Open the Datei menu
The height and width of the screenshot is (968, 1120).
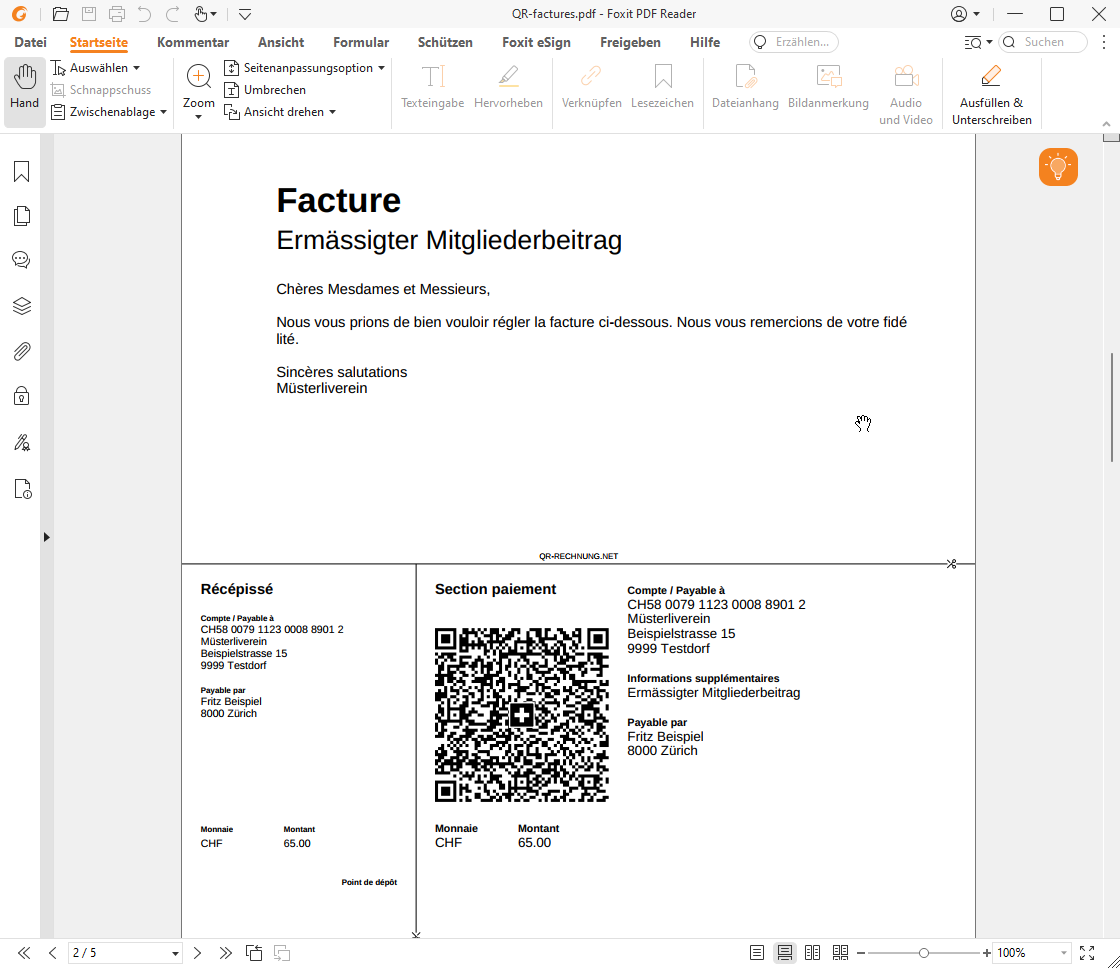31,42
